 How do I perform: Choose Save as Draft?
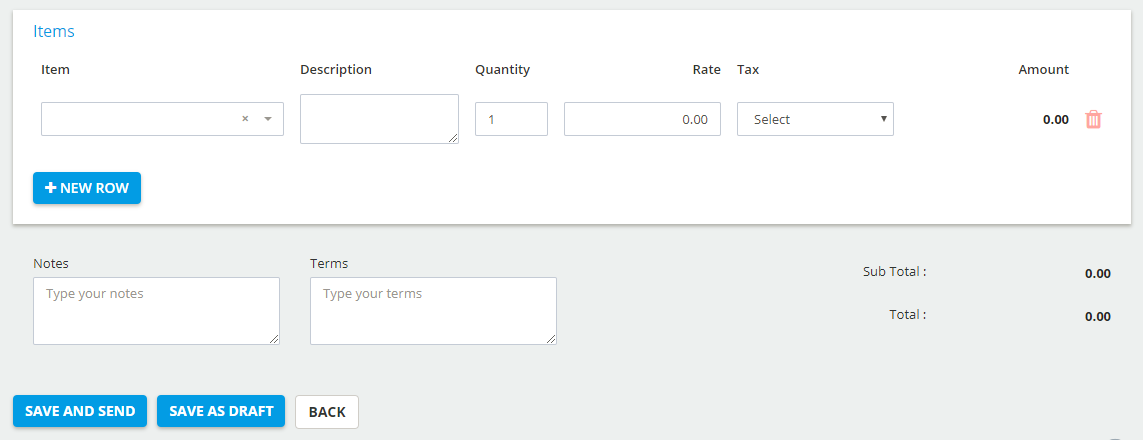pos(221,411)
